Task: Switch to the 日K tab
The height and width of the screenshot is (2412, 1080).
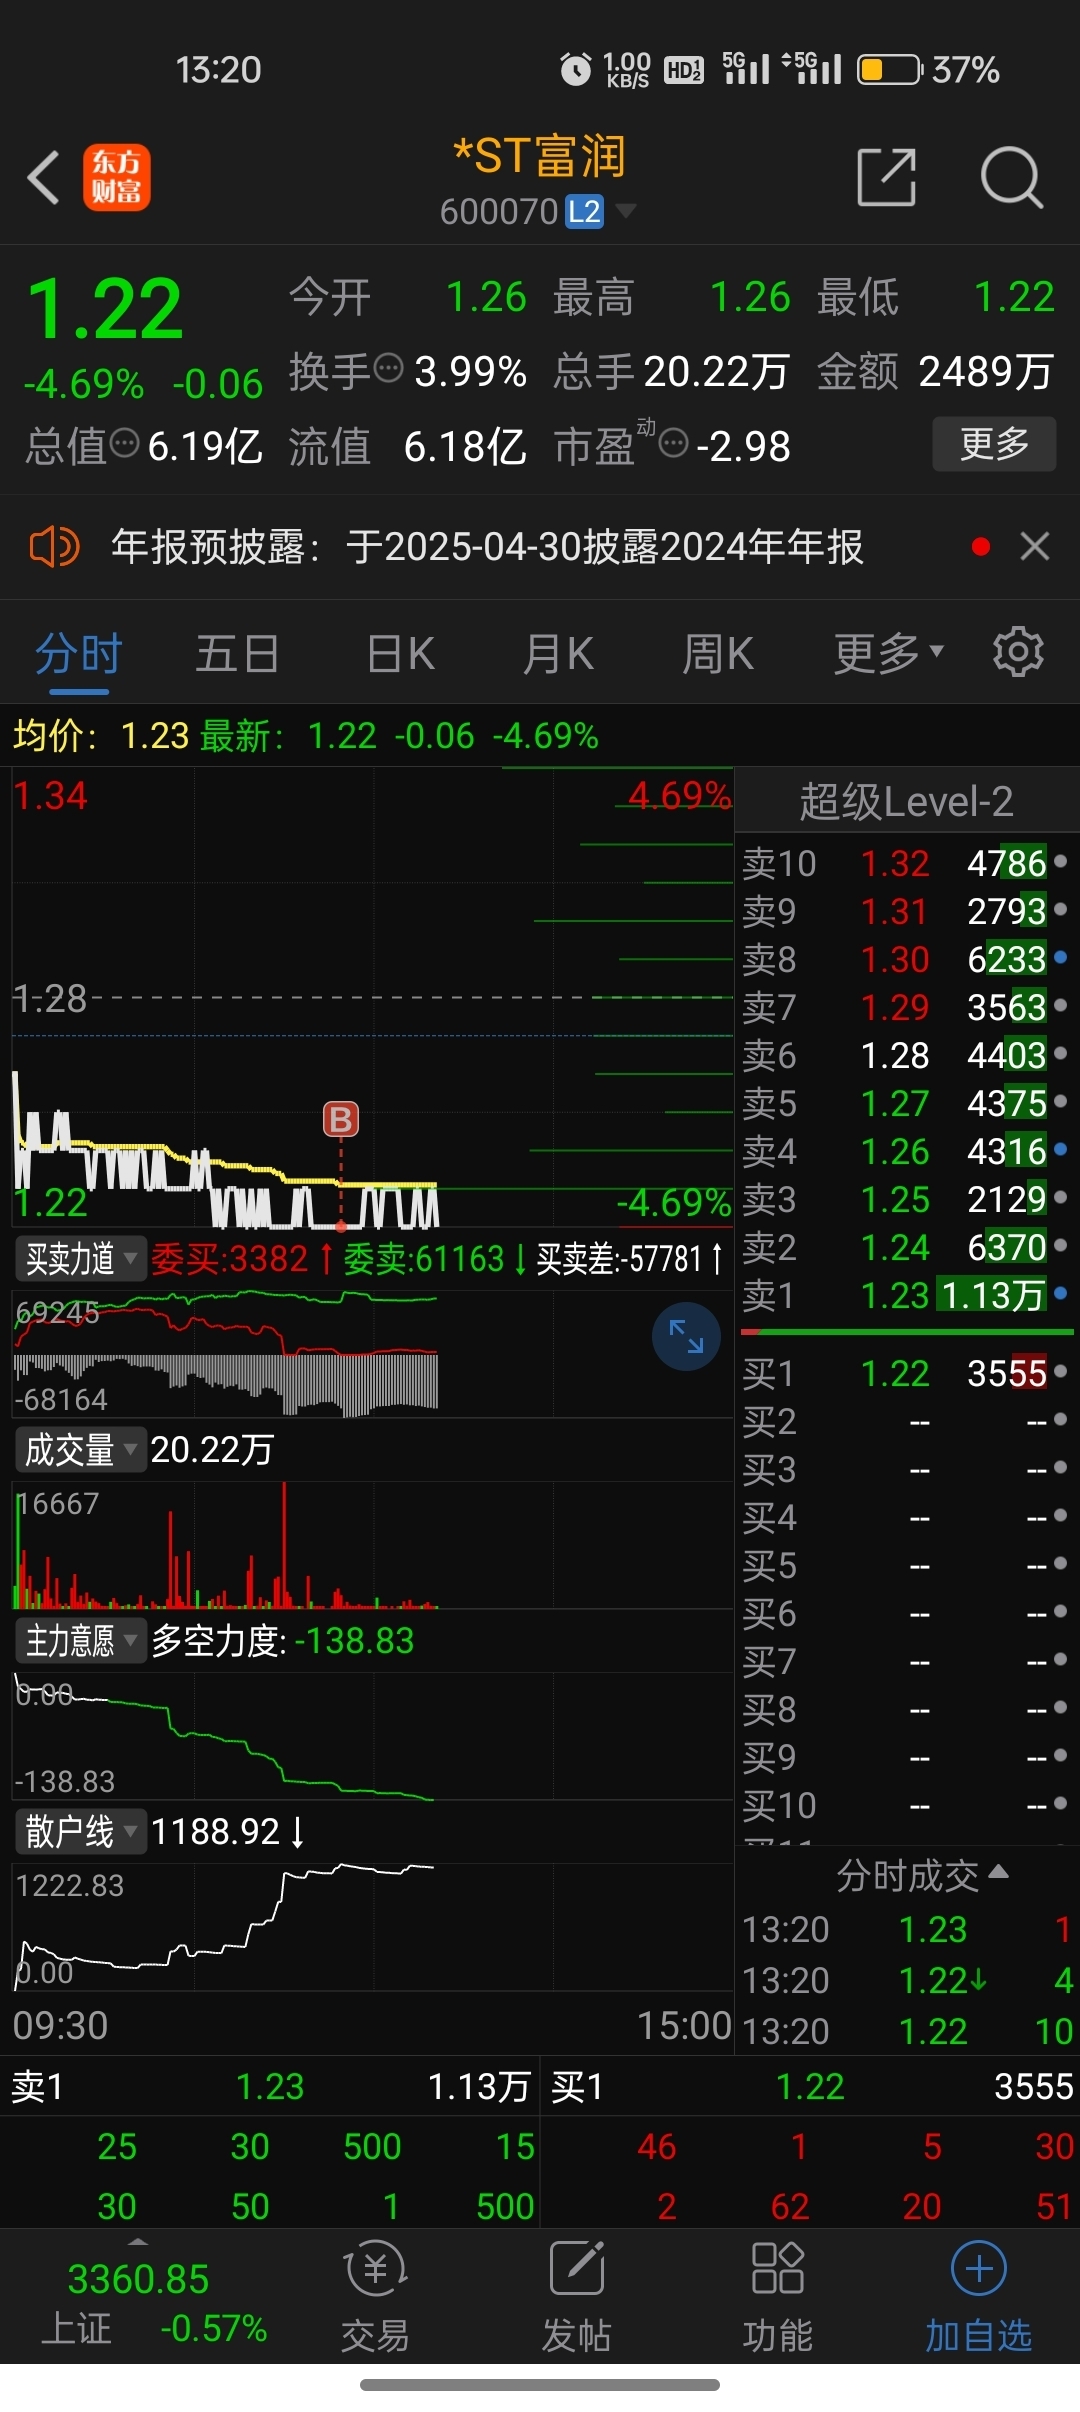Action: click(x=400, y=655)
